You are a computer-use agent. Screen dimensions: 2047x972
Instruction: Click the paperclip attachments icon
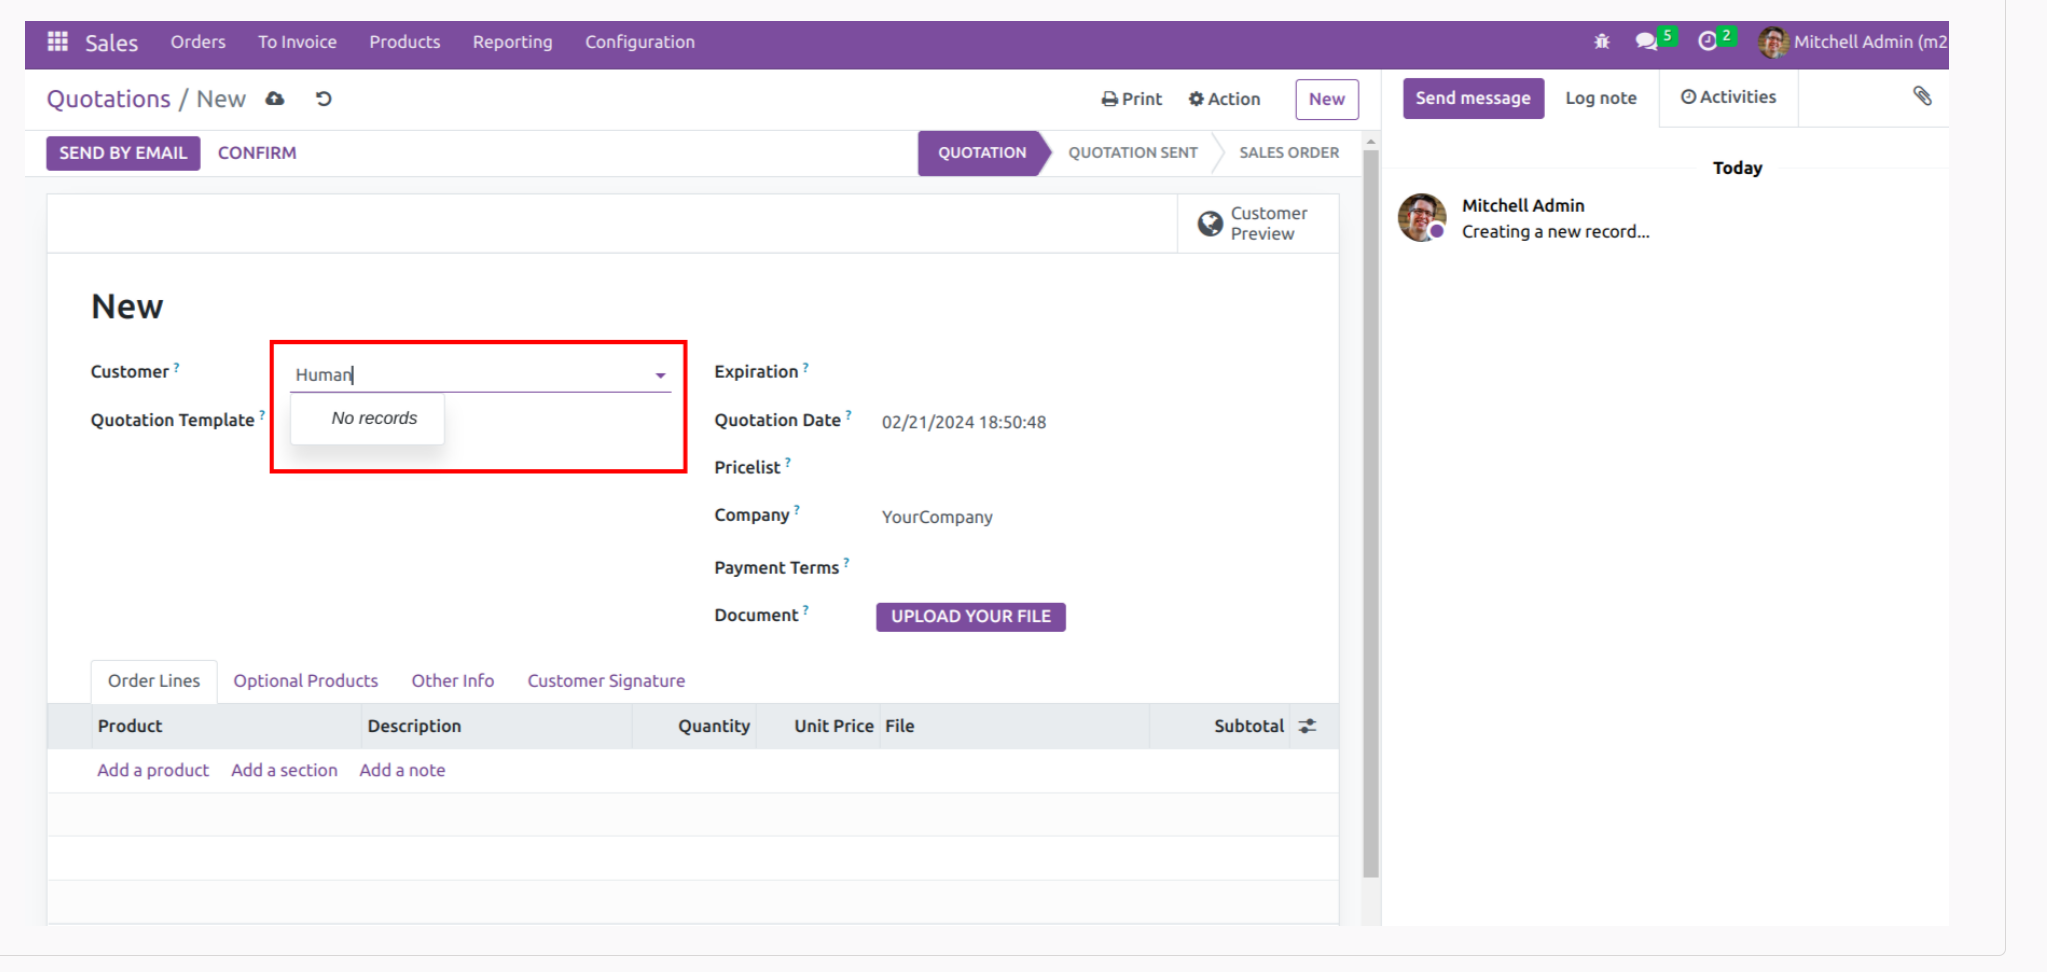point(1922,96)
